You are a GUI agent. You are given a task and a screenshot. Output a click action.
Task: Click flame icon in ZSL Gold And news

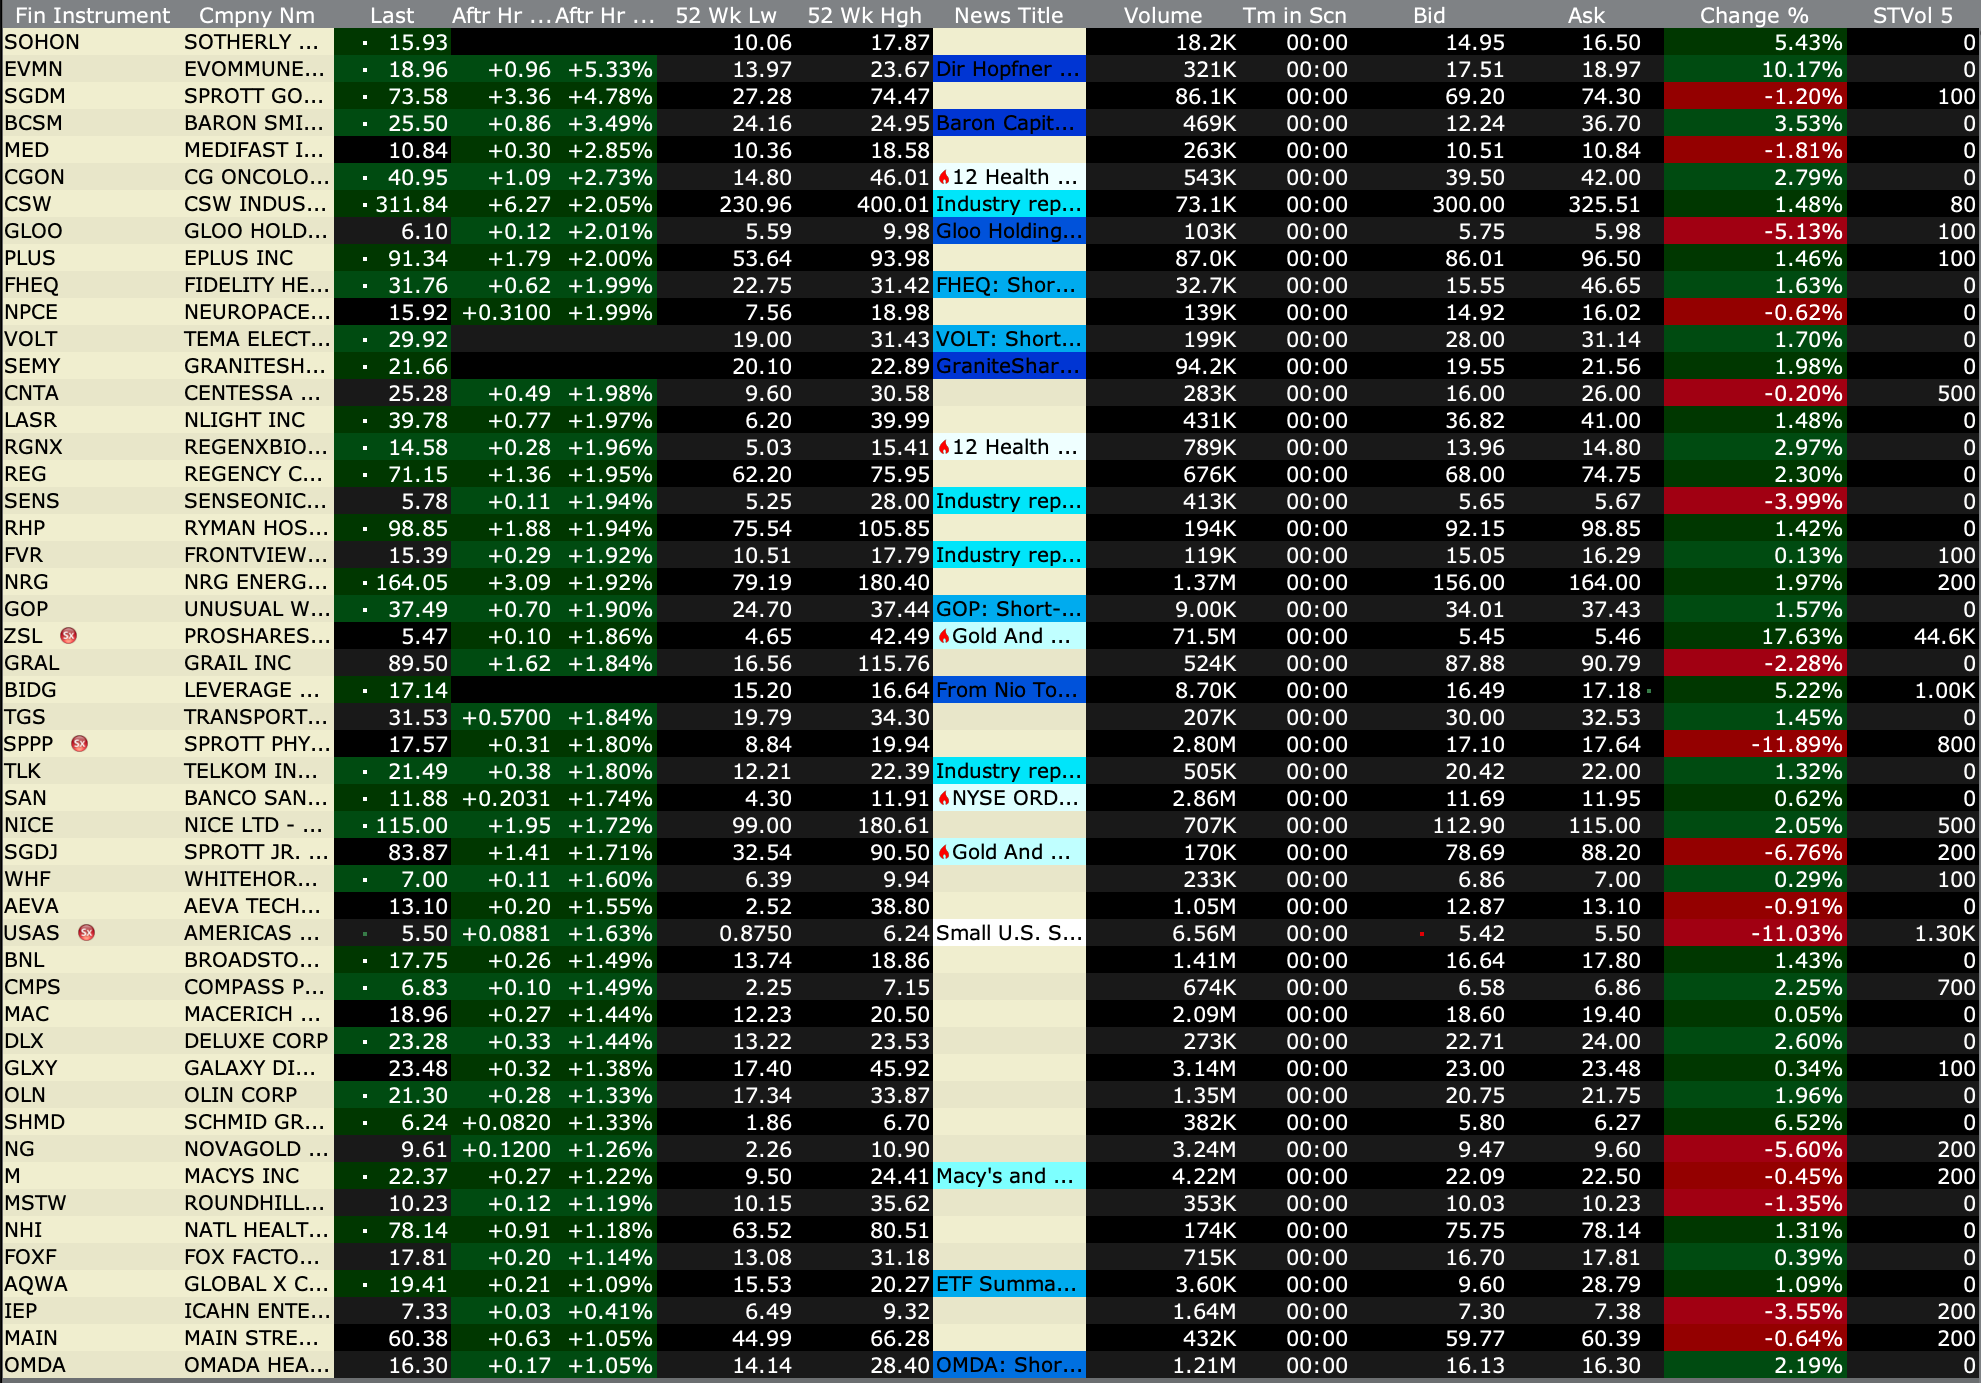[943, 637]
